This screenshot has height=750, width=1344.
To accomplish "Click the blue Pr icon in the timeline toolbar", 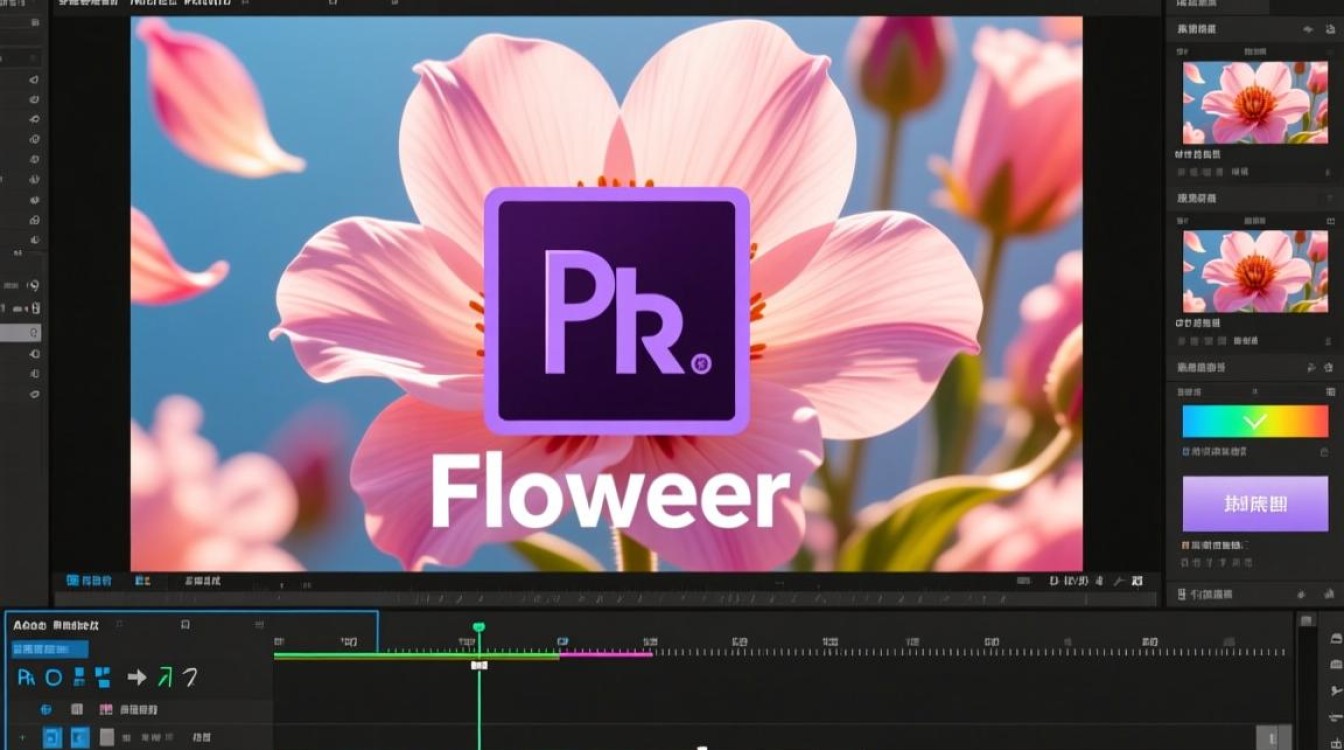I will click(27, 677).
